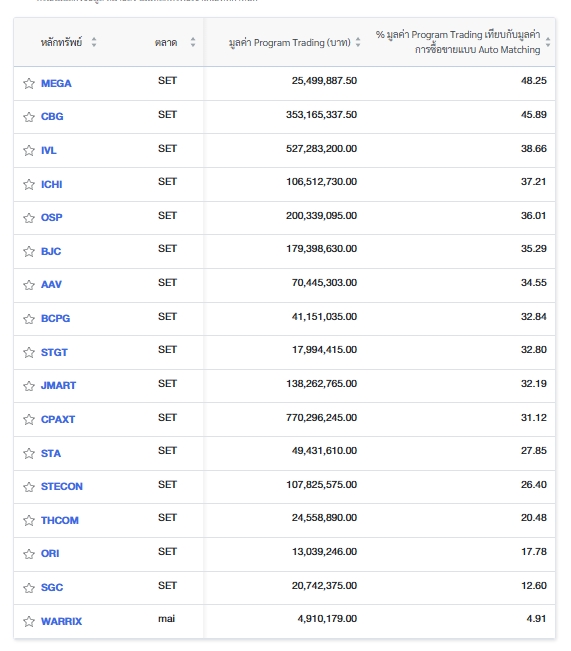The image size is (571, 651).
Task: Mark STECON as favorite with star
Action: pos(29,487)
